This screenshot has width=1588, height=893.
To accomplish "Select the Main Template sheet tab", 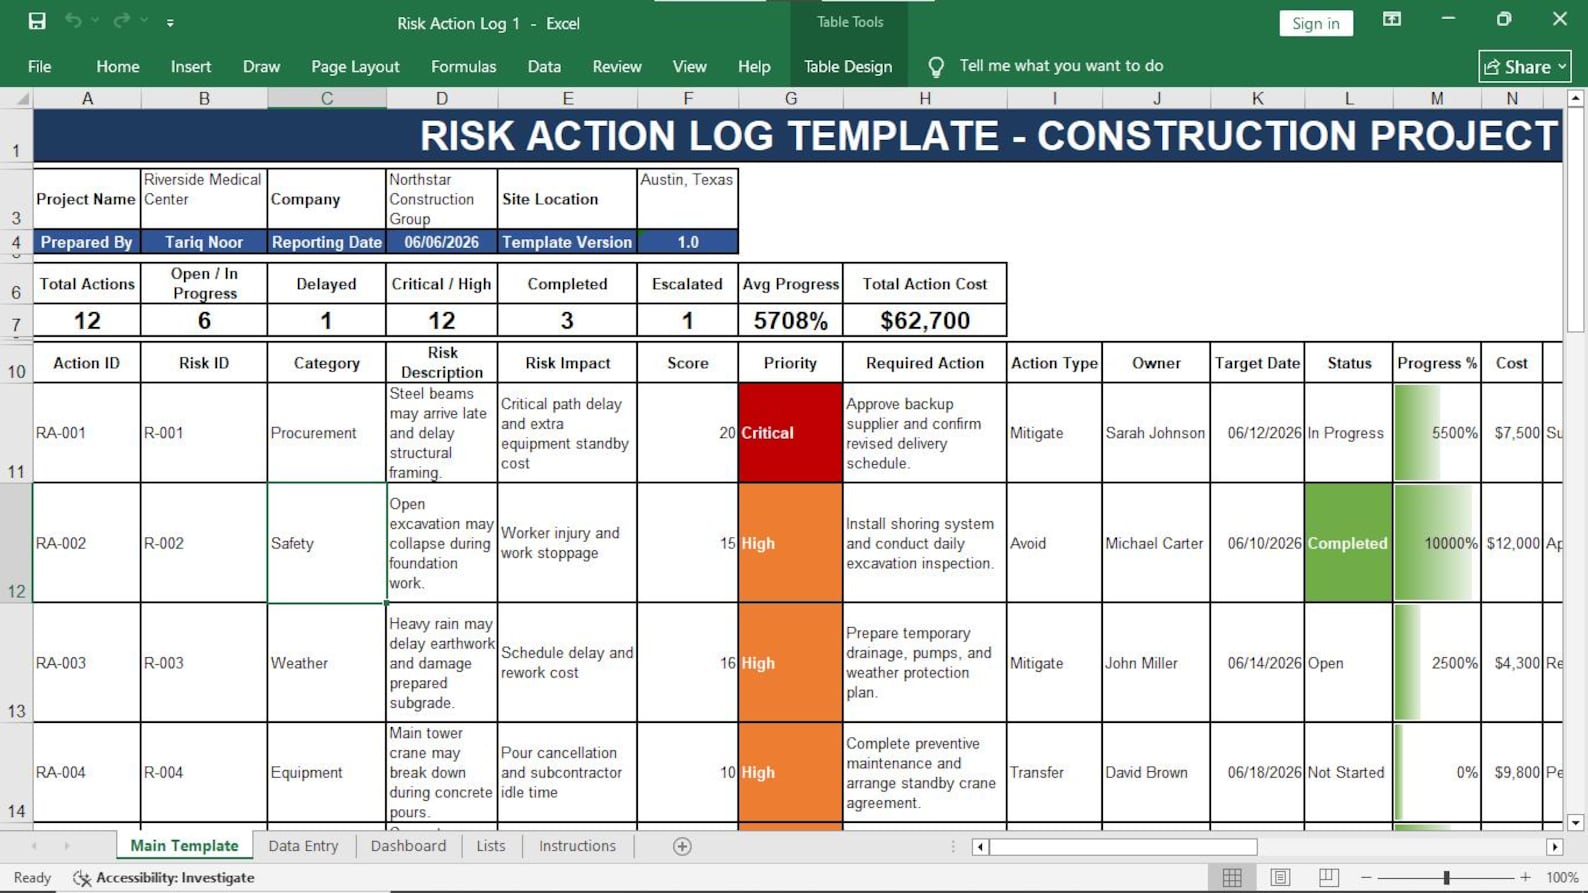I will (x=184, y=846).
